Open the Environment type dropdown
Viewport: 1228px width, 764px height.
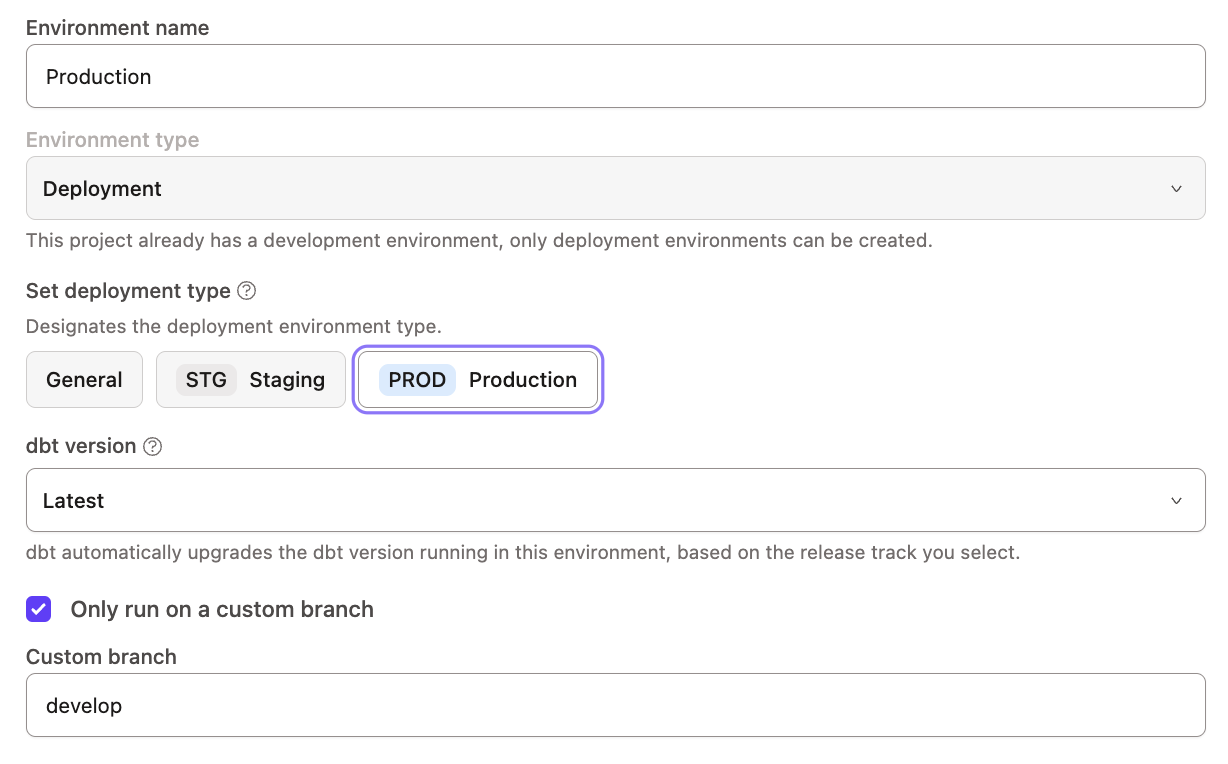[614, 188]
